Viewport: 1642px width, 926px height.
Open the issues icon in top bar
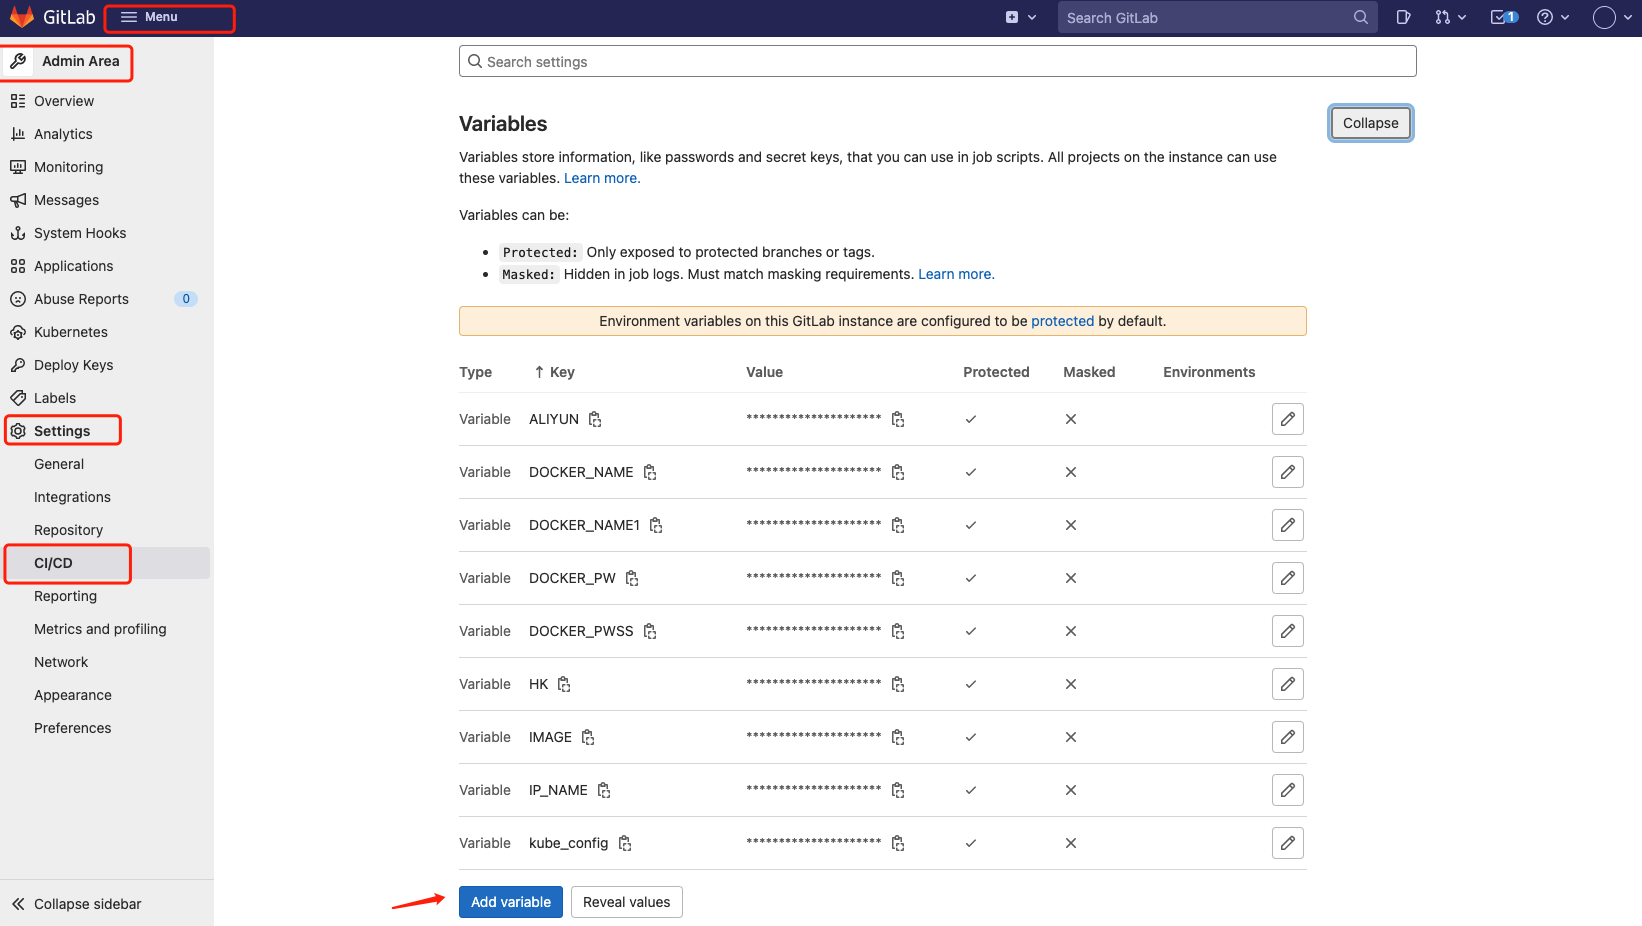pyautogui.click(x=1404, y=17)
